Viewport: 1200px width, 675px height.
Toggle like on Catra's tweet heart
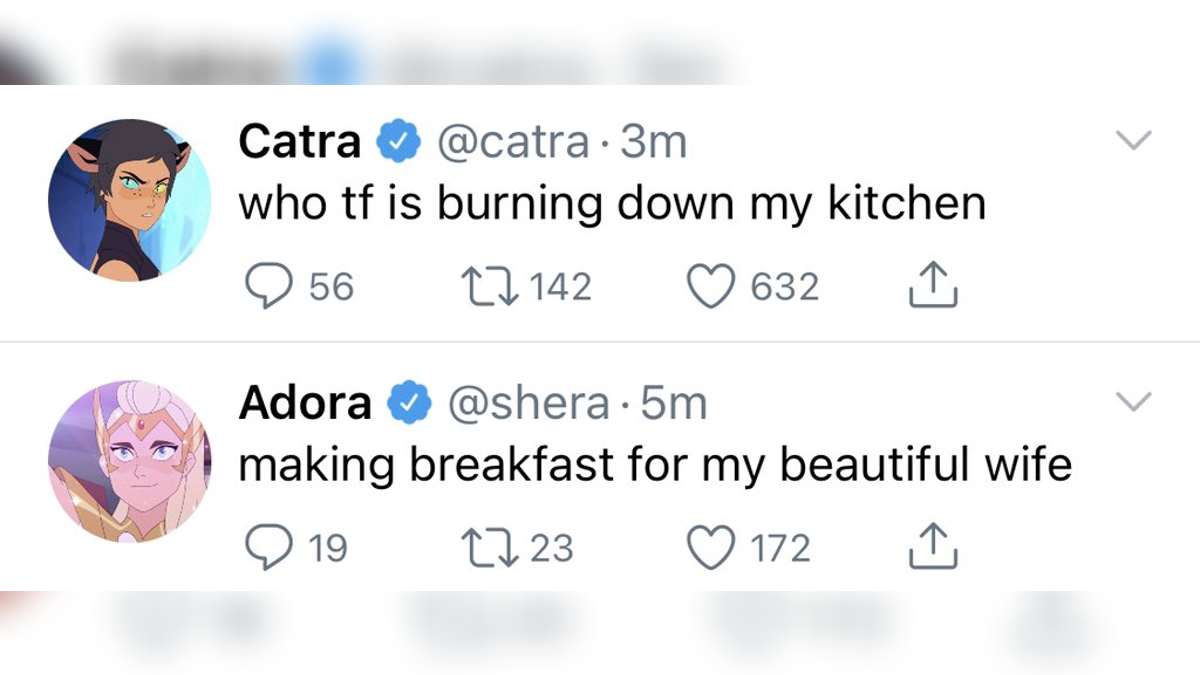click(713, 286)
